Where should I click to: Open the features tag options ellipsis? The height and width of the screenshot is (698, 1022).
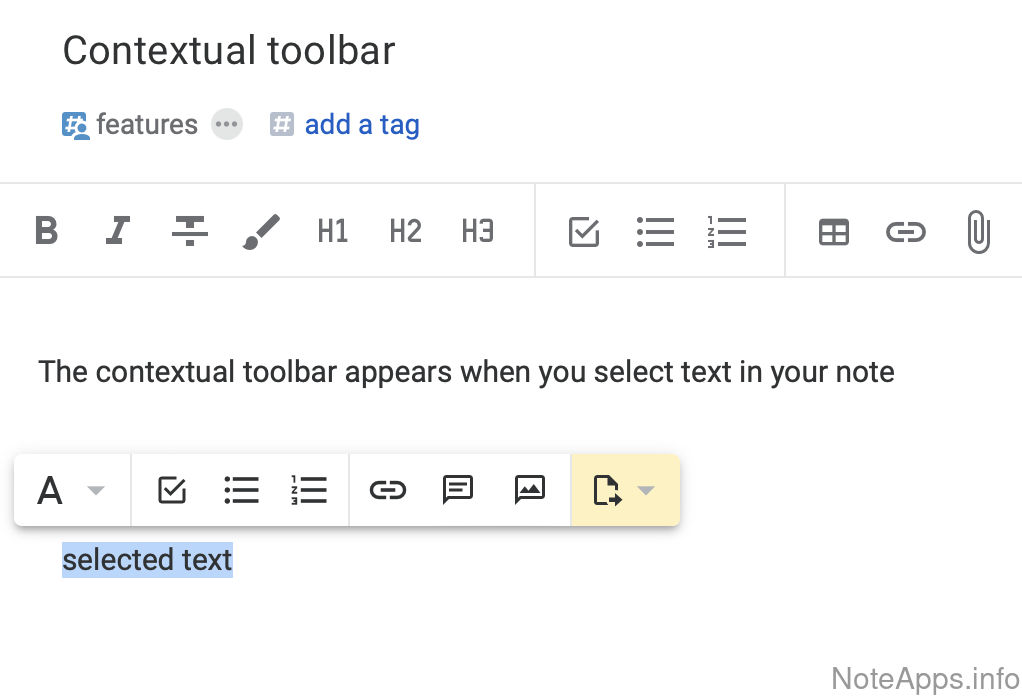[227, 125]
